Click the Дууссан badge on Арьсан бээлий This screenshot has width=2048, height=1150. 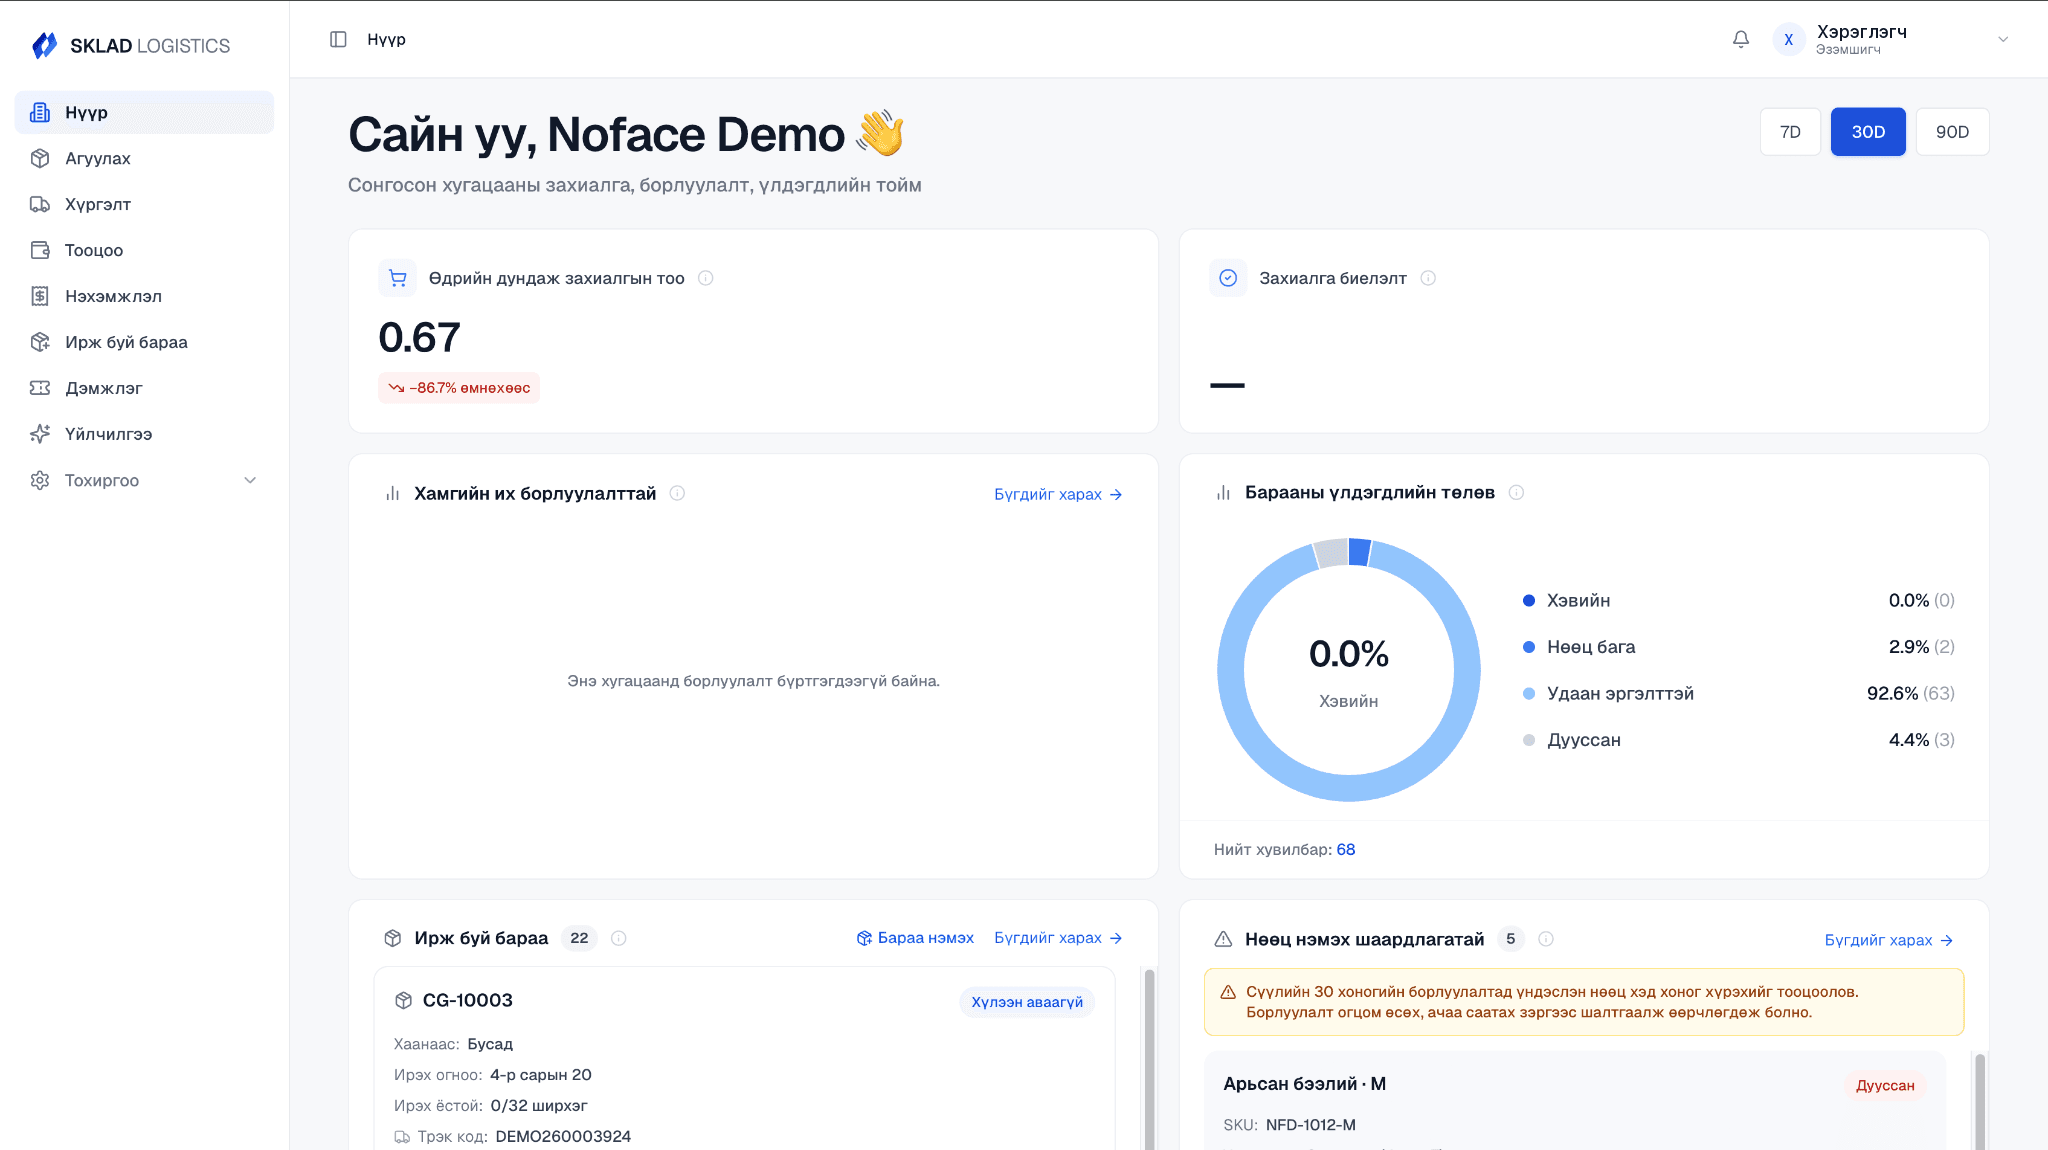pyautogui.click(x=1885, y=1085)
